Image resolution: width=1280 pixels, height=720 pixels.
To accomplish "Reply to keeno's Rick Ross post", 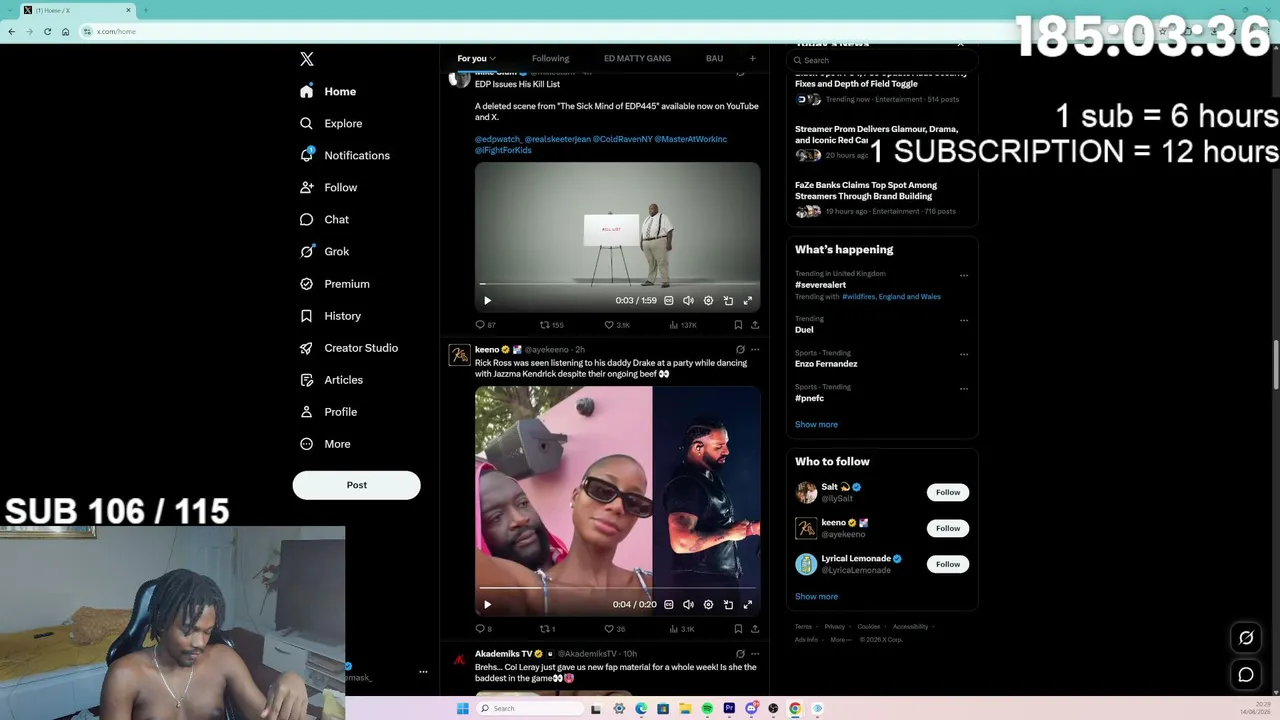I will coord(484,629).
